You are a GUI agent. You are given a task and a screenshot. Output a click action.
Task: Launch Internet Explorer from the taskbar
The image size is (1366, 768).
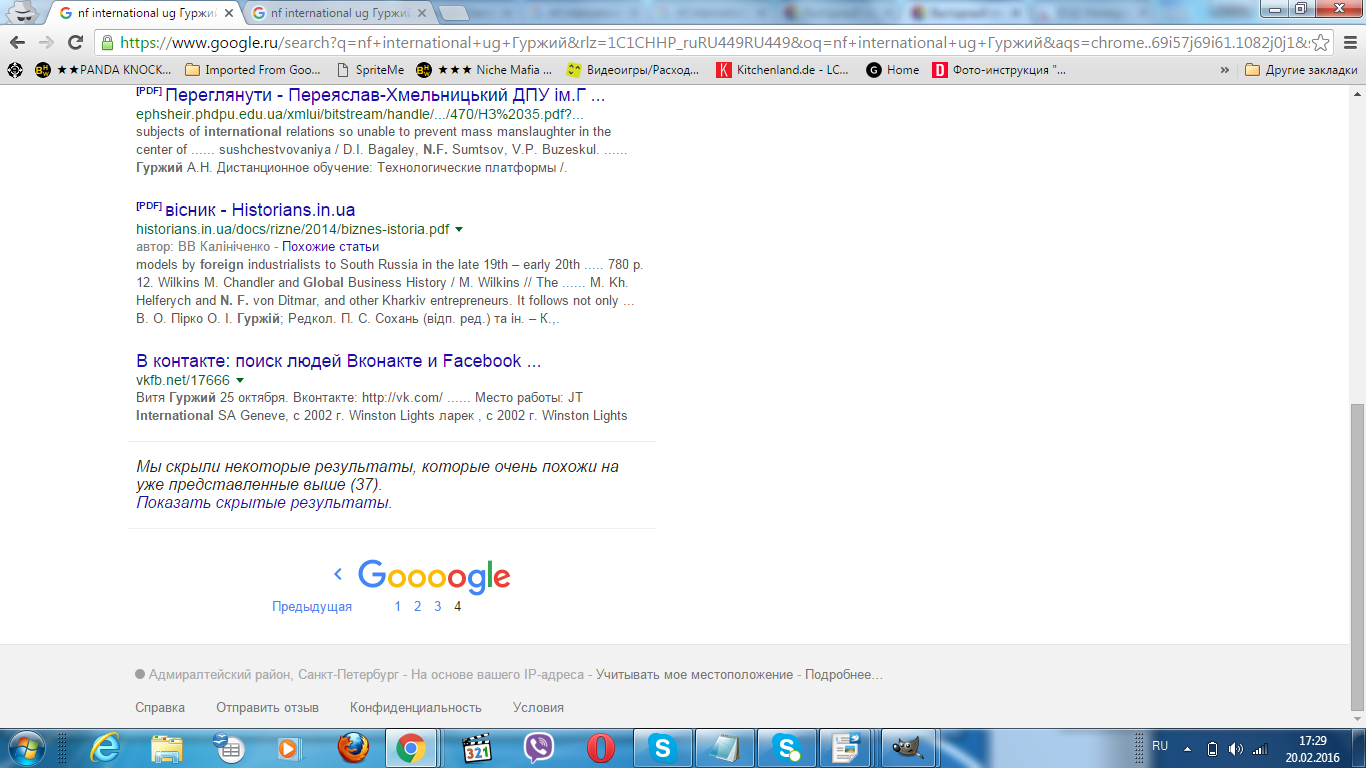[x=104, y=747]
